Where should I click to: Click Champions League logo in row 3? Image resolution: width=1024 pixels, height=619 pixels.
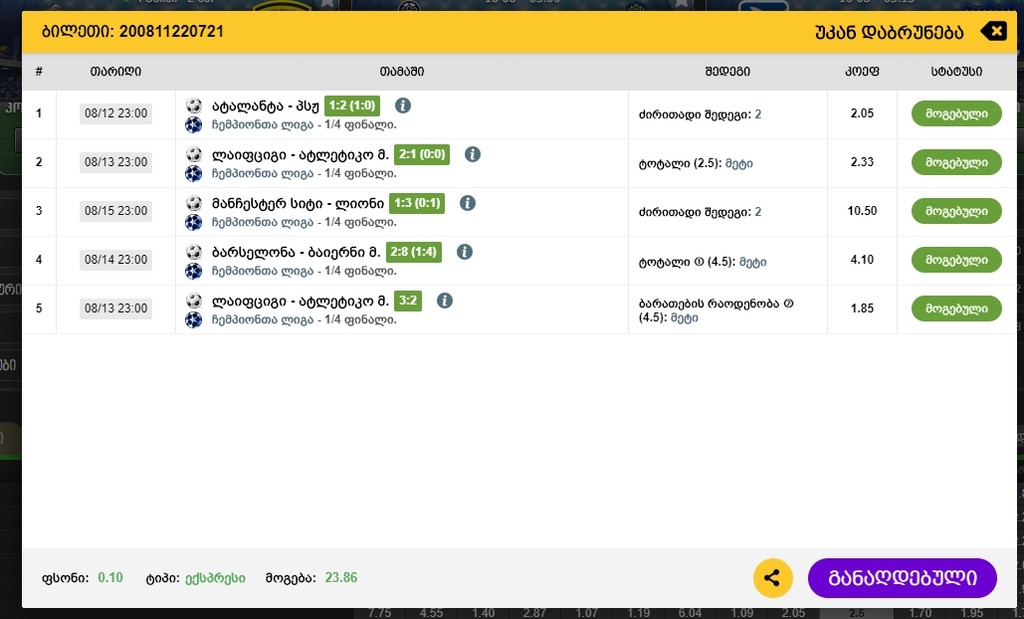(193, 223)
